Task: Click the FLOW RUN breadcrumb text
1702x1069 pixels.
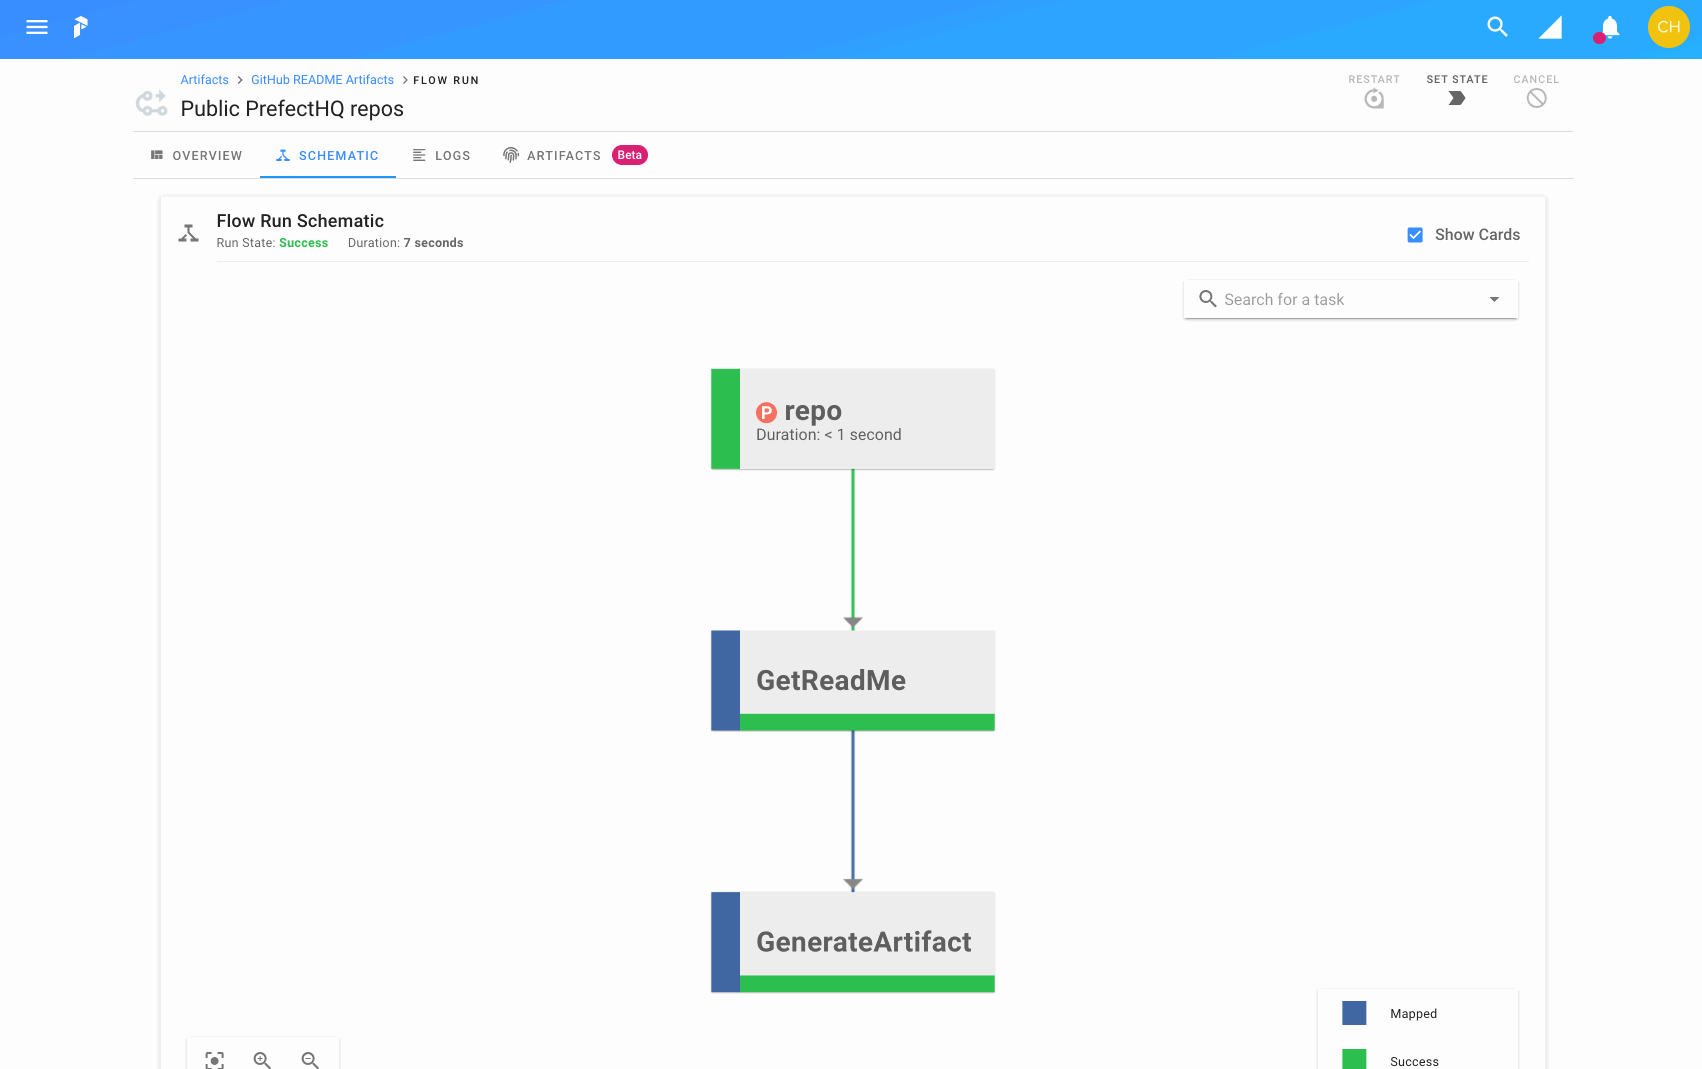Action: (x=446, y=80)
